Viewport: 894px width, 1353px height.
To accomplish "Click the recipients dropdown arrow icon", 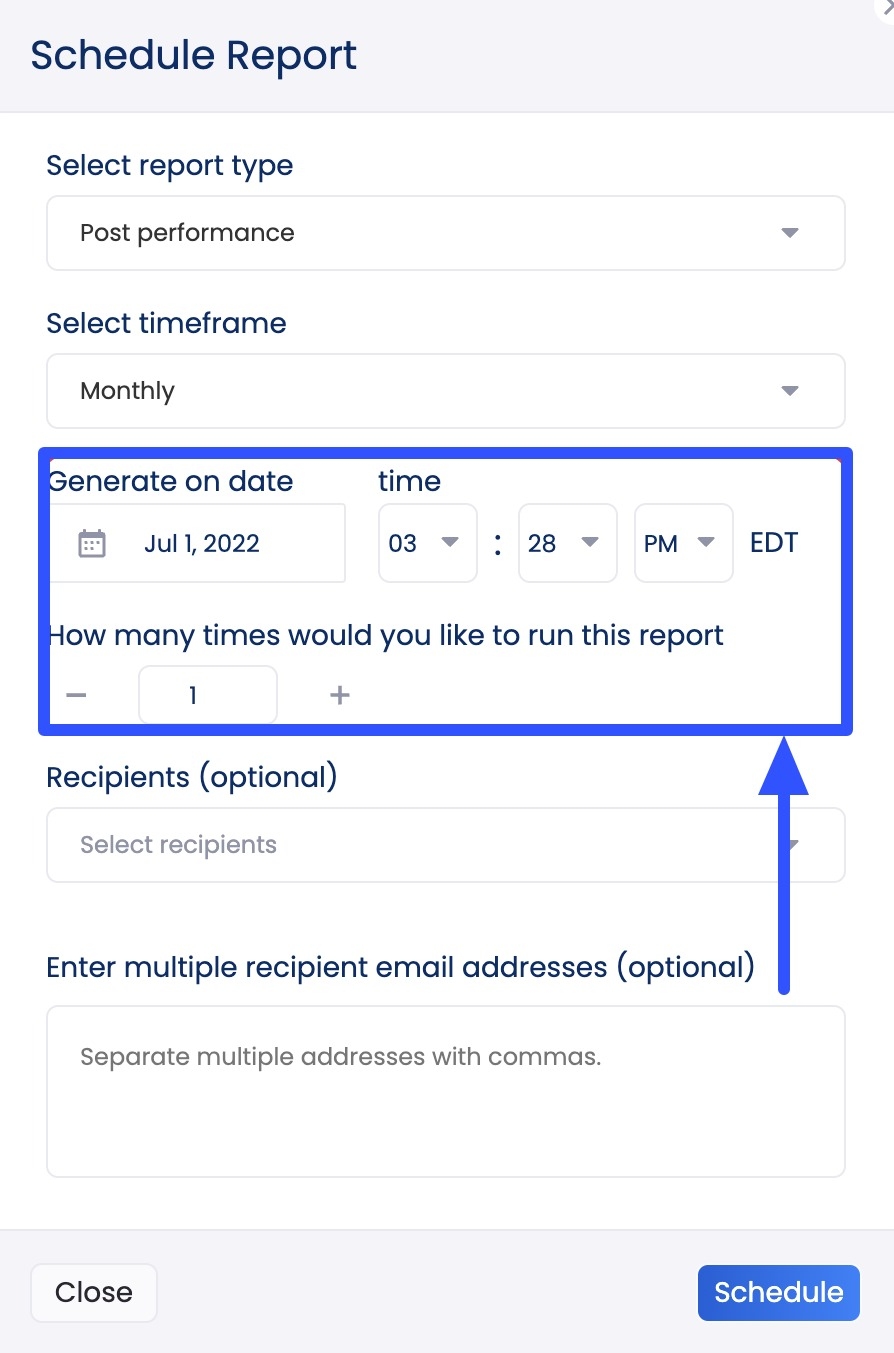I will 790,845.
